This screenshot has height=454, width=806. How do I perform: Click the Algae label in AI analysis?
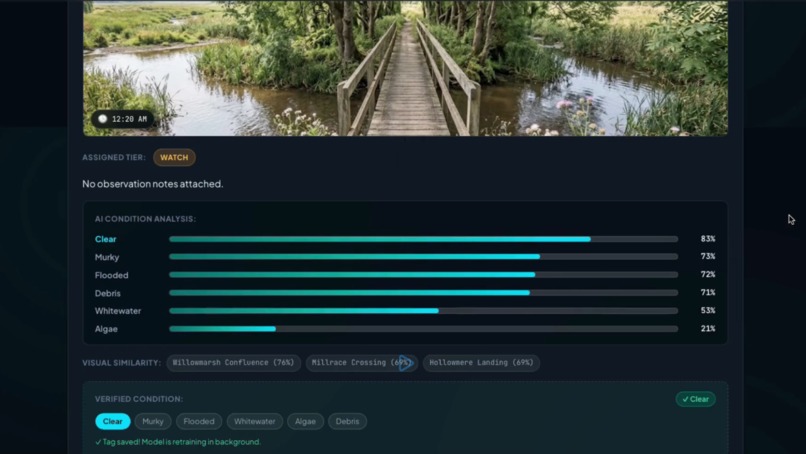[106, 329]
